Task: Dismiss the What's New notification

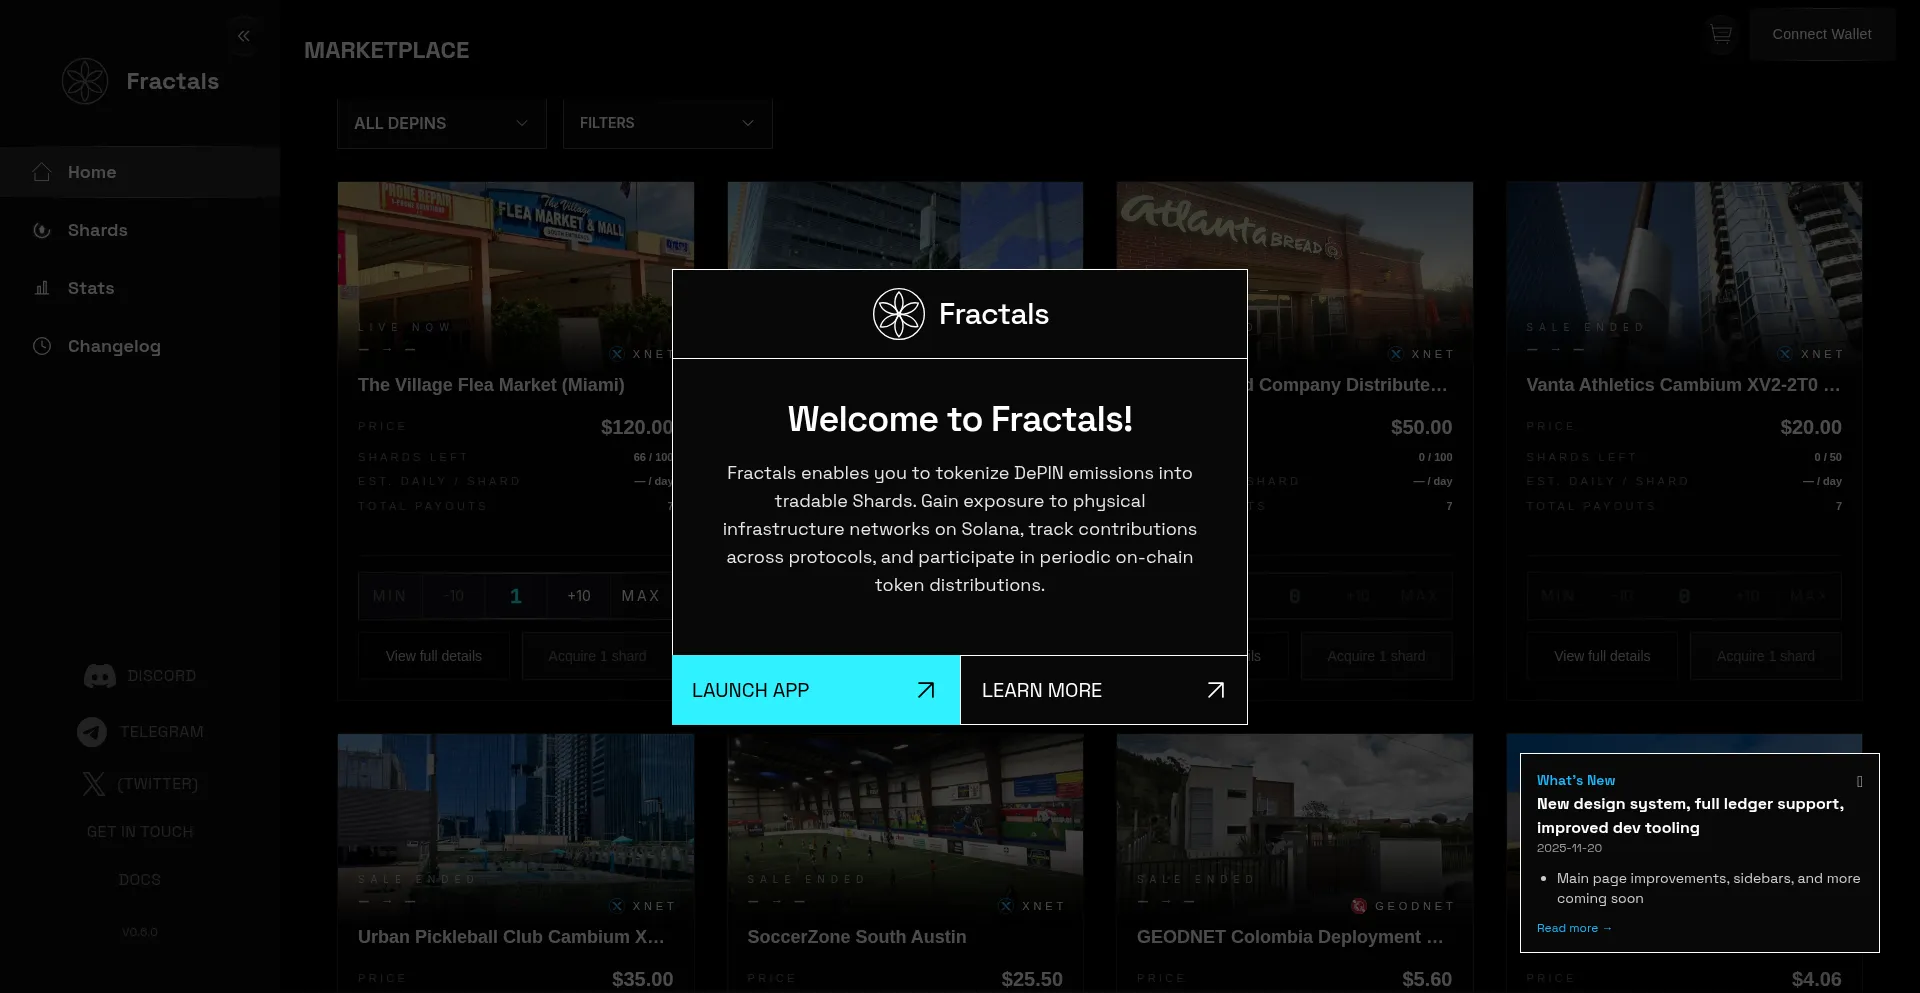Action: click(x=1859, y=781)
